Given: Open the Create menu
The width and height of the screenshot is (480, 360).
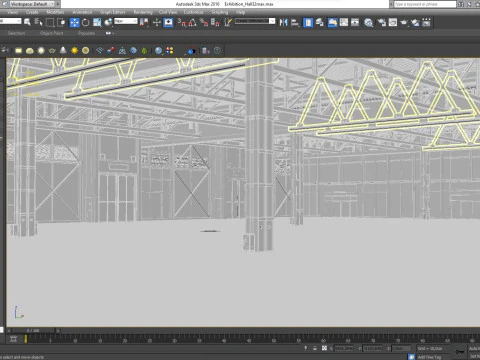Looking at the screenshot, I should pyautogui.click(x=32, y=12).
